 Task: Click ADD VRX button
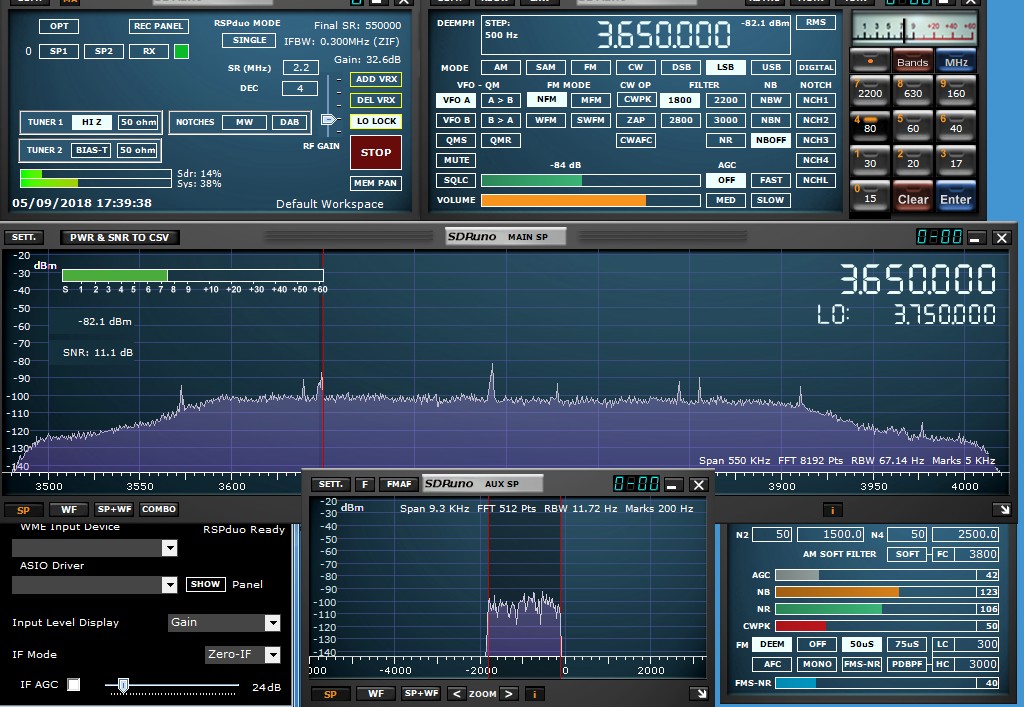[376, 79]
